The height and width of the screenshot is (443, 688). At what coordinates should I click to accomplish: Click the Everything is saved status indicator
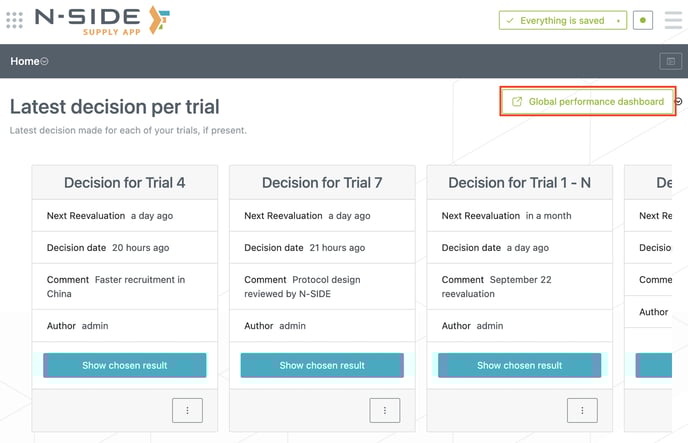[562, 20]
